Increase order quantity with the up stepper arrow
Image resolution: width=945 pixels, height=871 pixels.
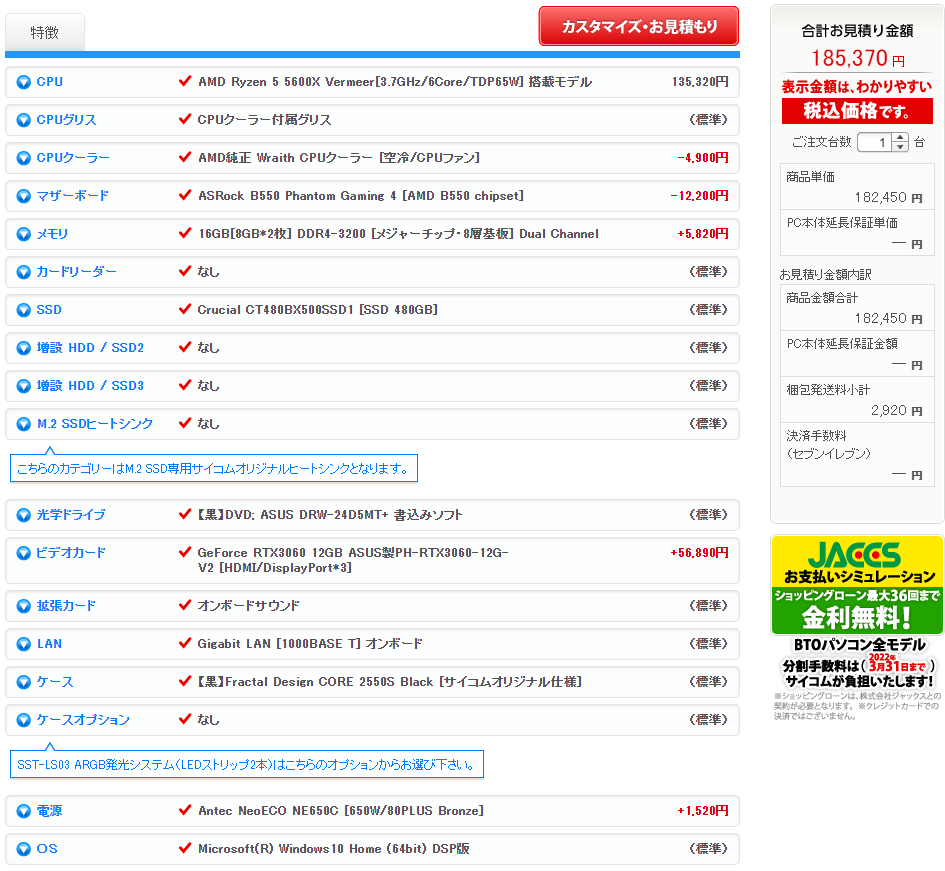(x=901, y=138)
